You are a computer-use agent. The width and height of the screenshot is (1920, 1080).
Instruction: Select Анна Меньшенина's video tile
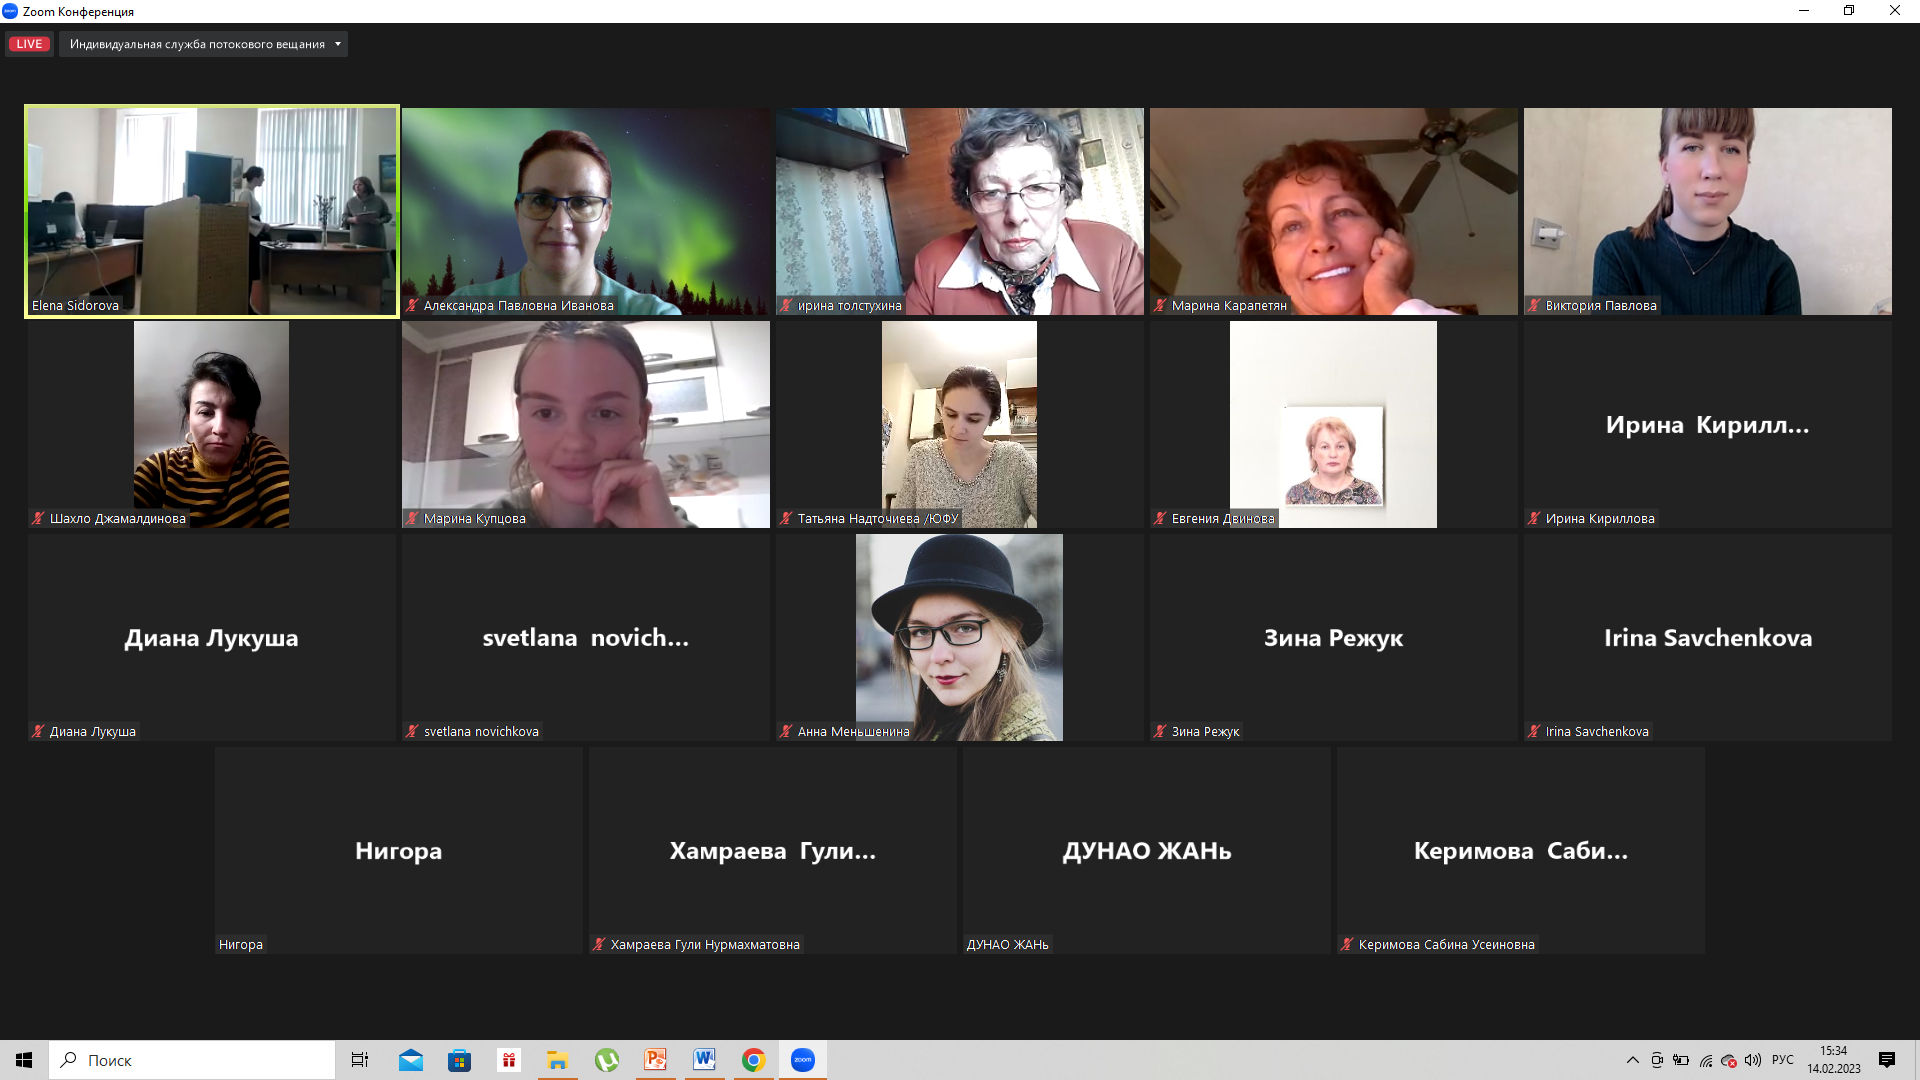tap(959, 637)
